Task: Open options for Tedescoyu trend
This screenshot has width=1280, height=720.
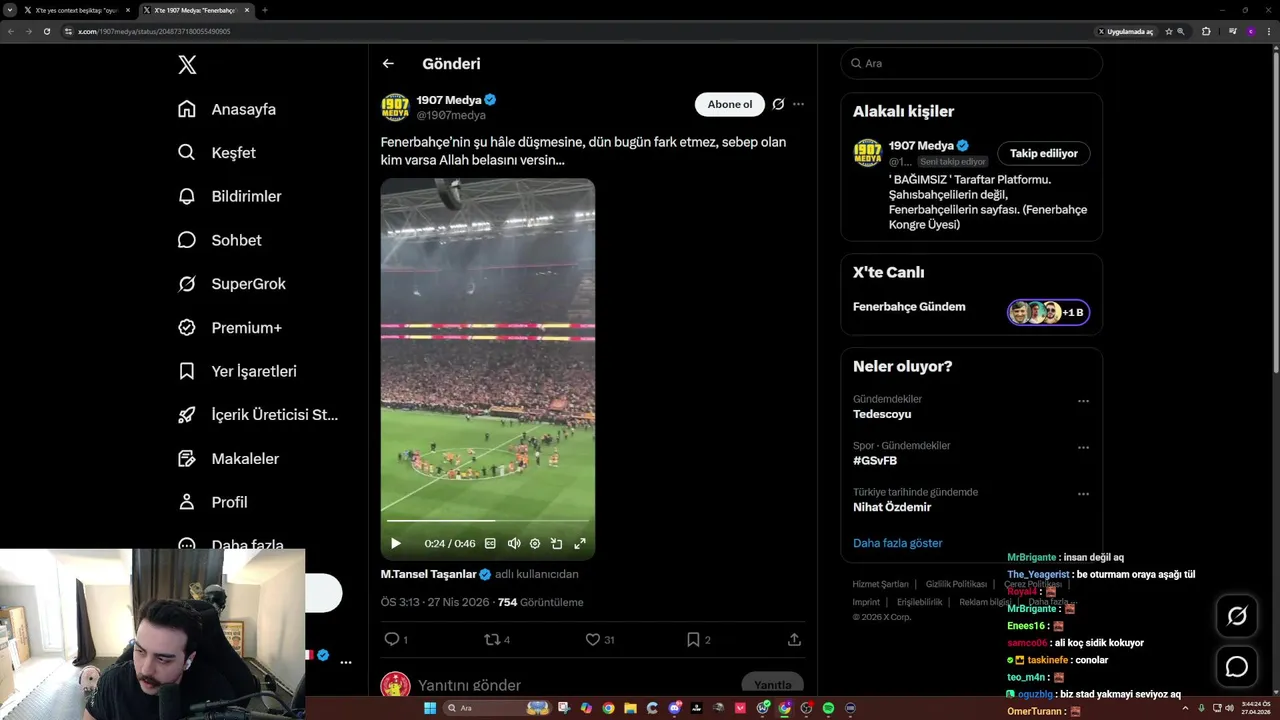Action: pyautogui.click(x=1083, y=401)
